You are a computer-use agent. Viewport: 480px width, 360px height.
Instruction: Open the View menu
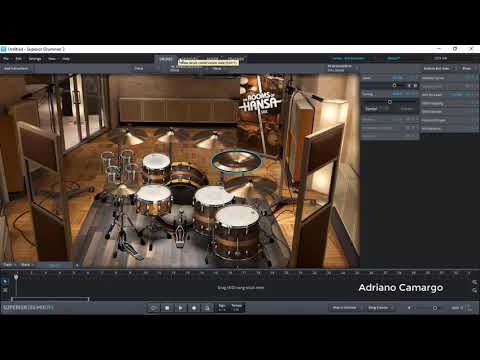click(52, 59)
